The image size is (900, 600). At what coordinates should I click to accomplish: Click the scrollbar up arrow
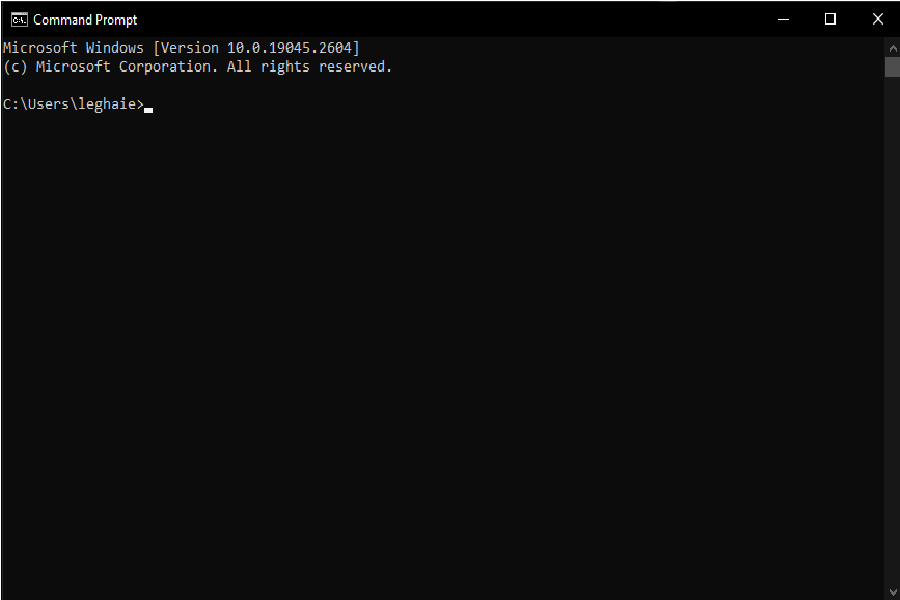(892, 46)
